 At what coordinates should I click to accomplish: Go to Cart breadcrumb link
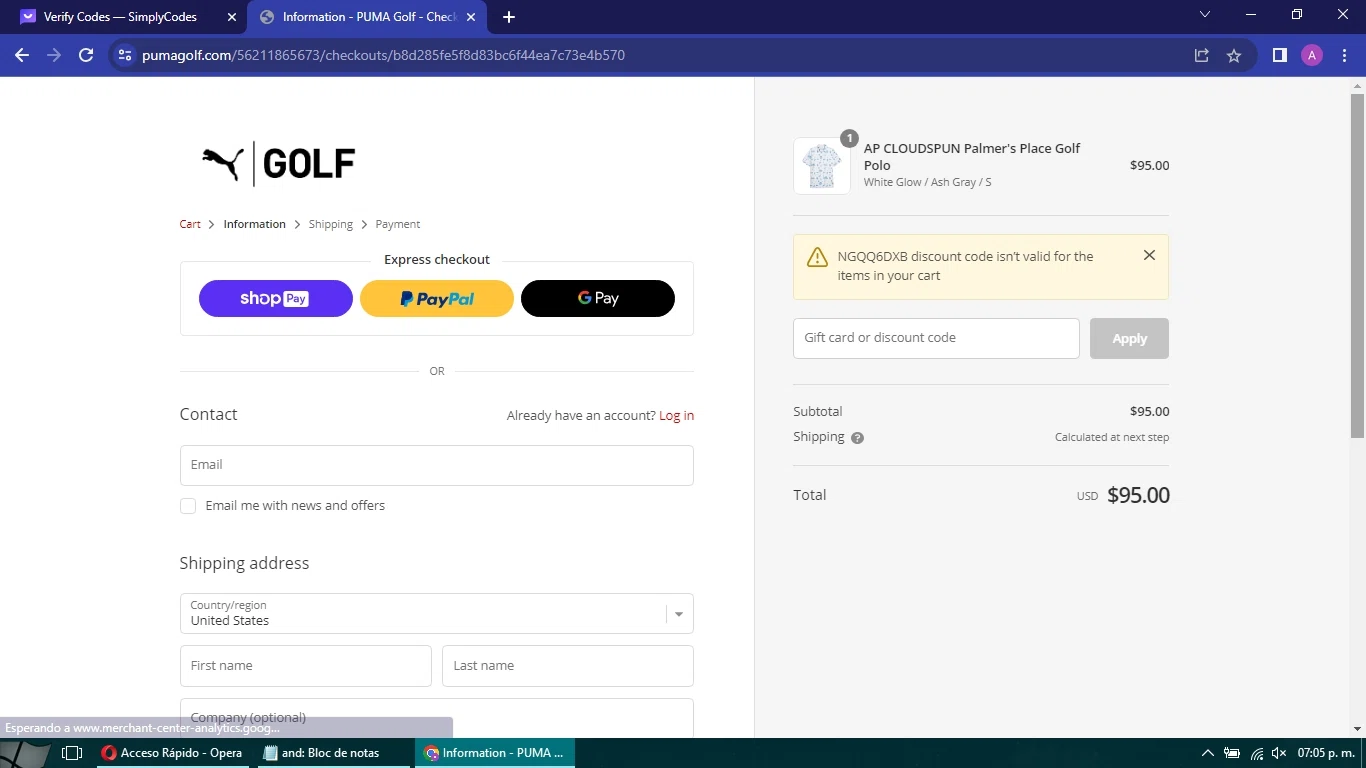[x=190, y=224]
